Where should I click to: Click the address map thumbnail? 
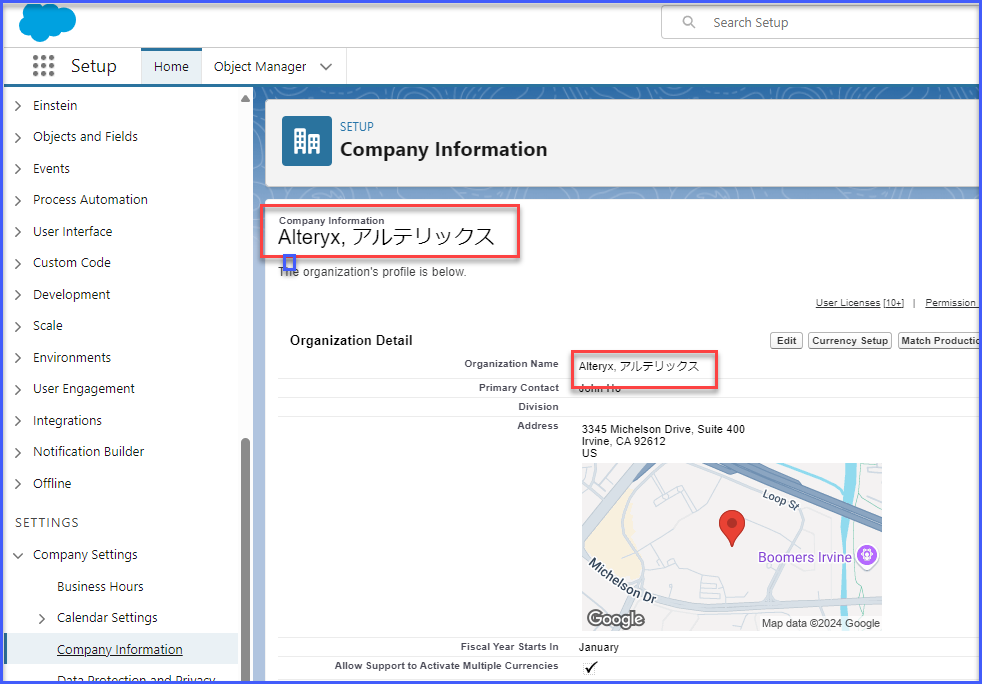(731, 547)
